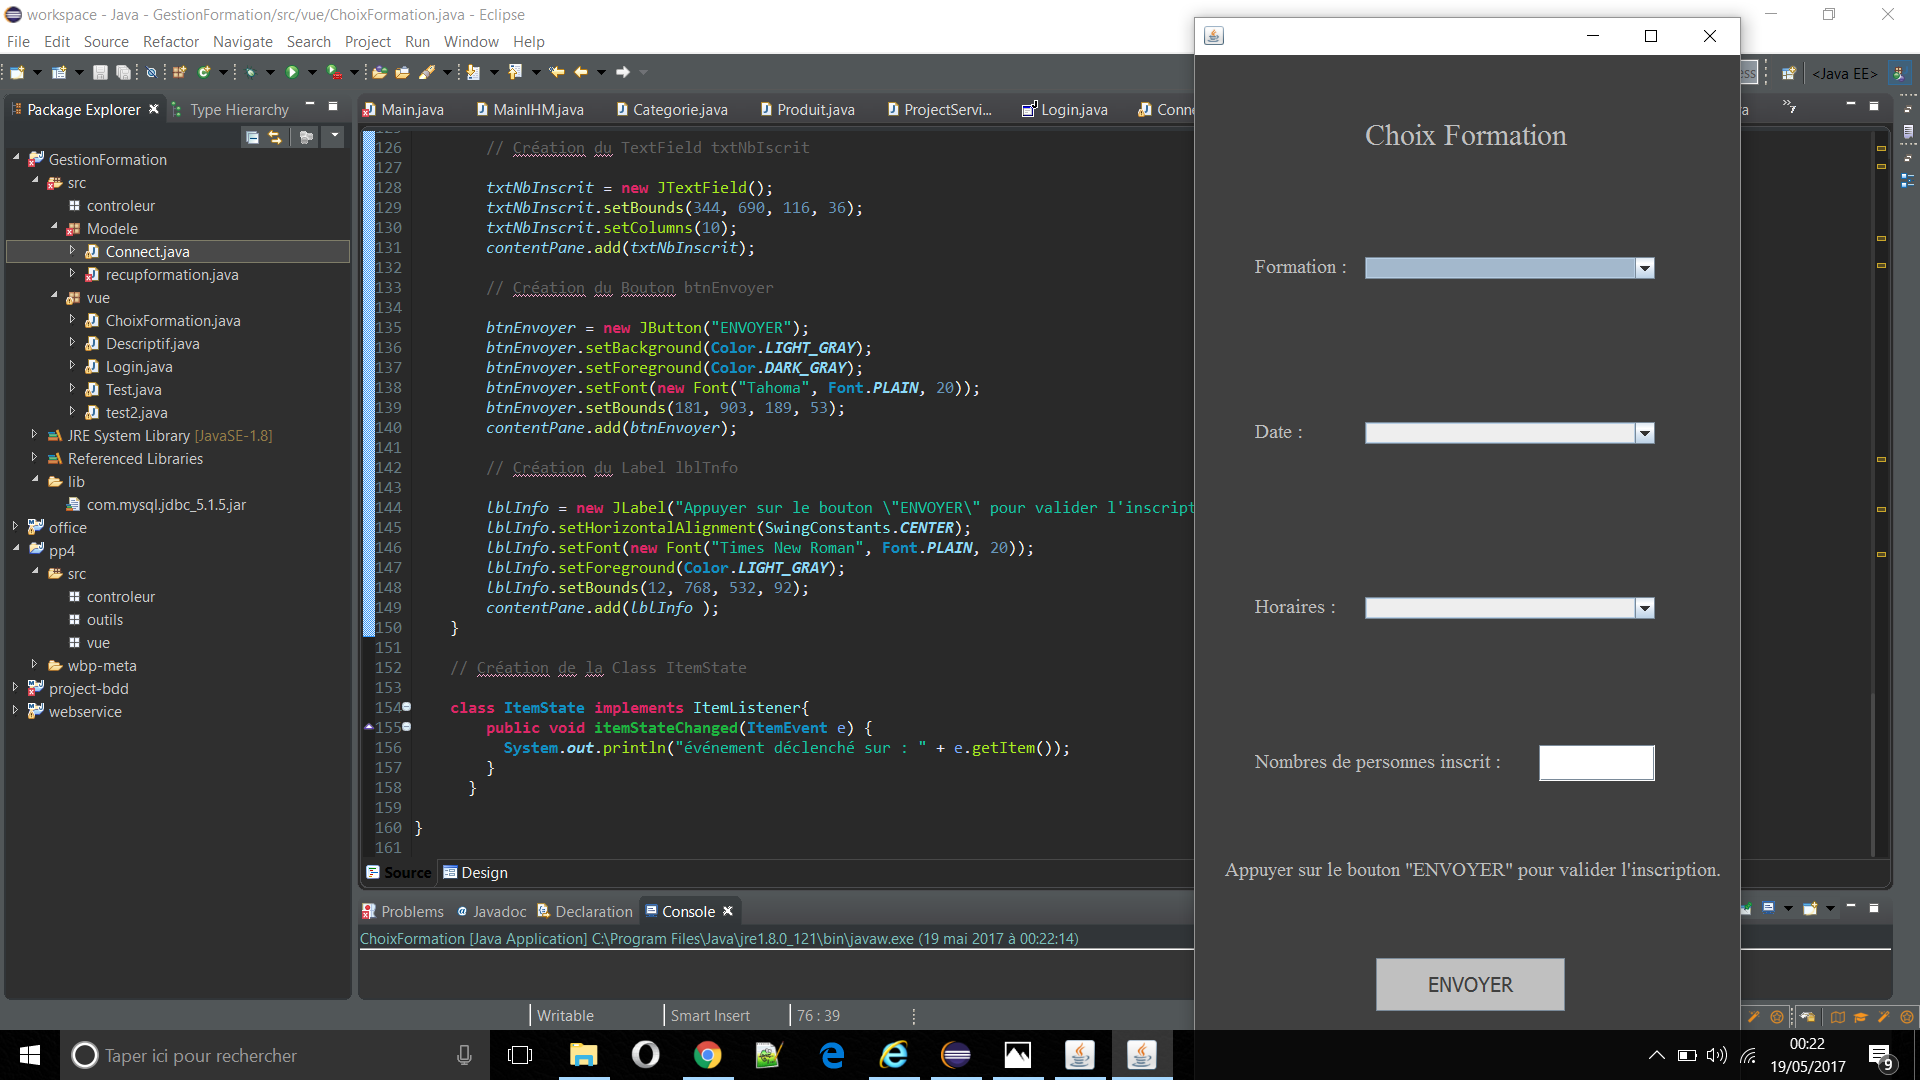Click the Save All toolbar icon
This screenshot has width=1920, height=1080.
pyautogui.click(x=123, y=72)
